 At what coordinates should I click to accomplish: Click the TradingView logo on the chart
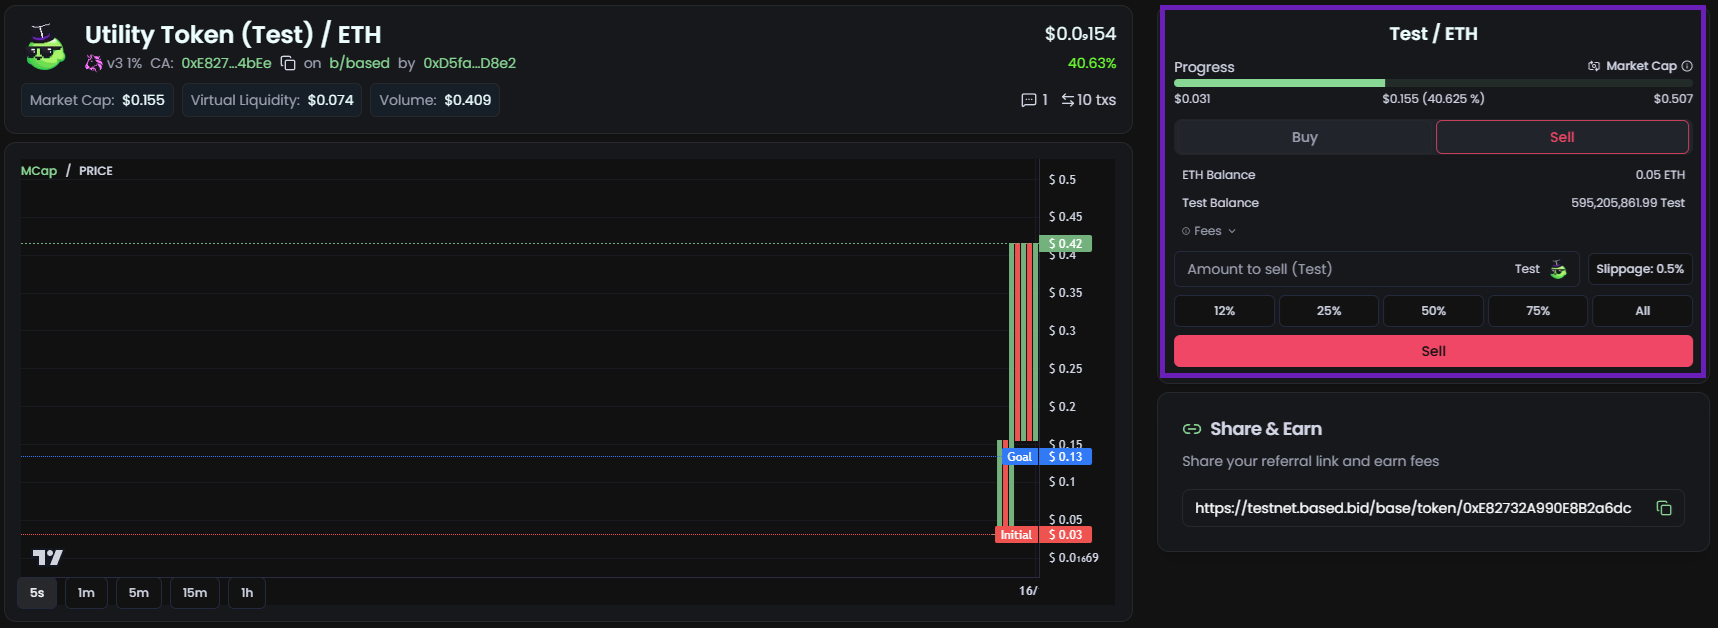47,557
